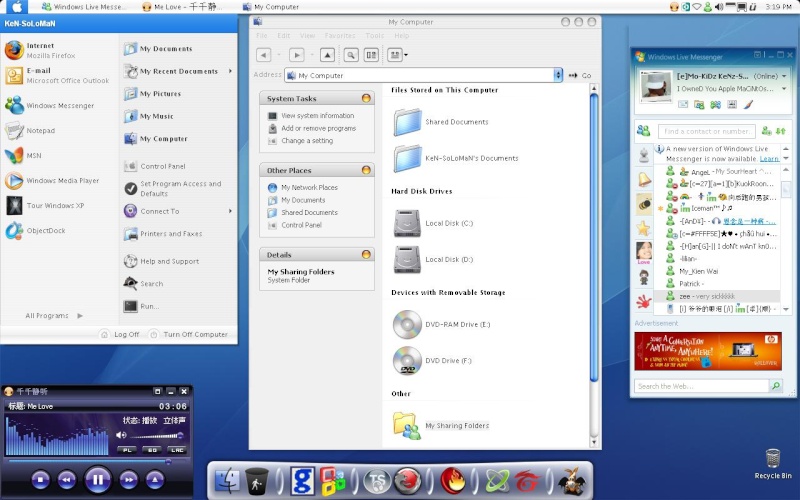
Task: Go to the previous track in the music player
Action: (x=67, y=480)
